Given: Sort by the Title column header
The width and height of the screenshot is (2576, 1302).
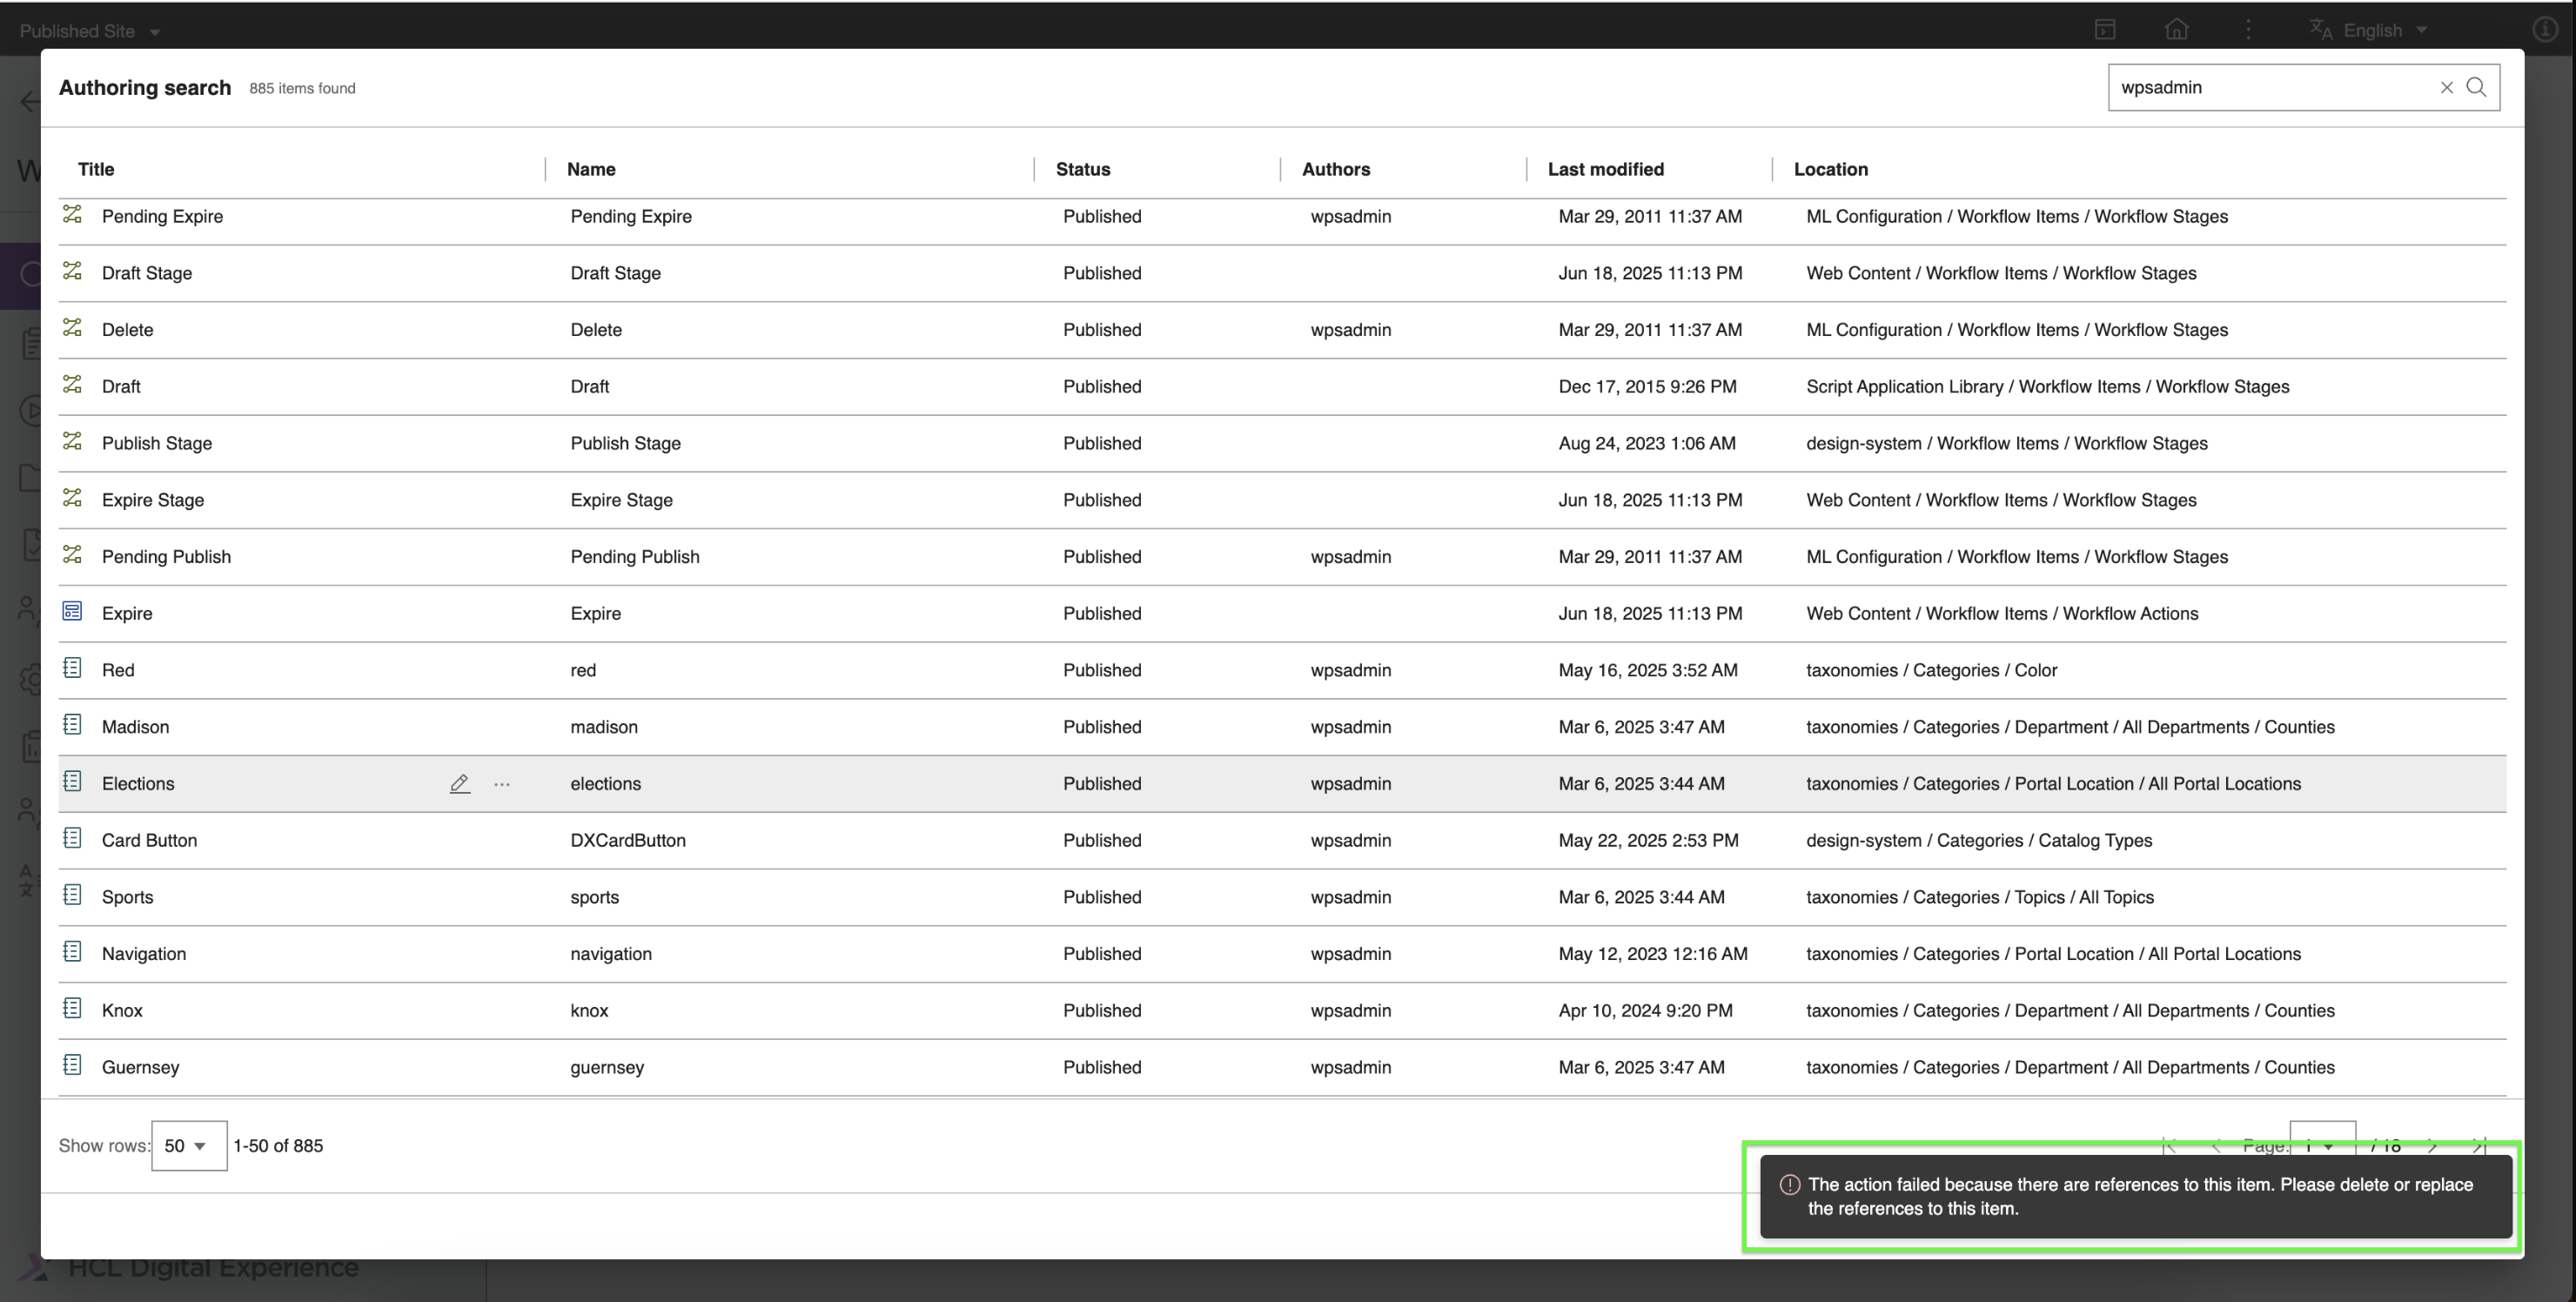Looking at the screenshot, I should point(96,169).
